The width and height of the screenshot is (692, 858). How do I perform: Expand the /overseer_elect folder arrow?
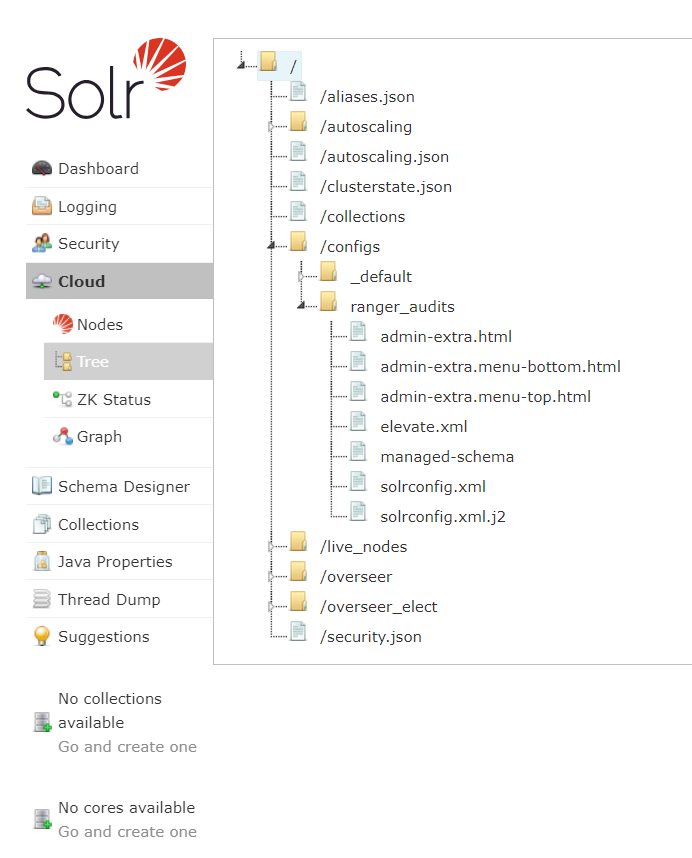coord(271,606)
